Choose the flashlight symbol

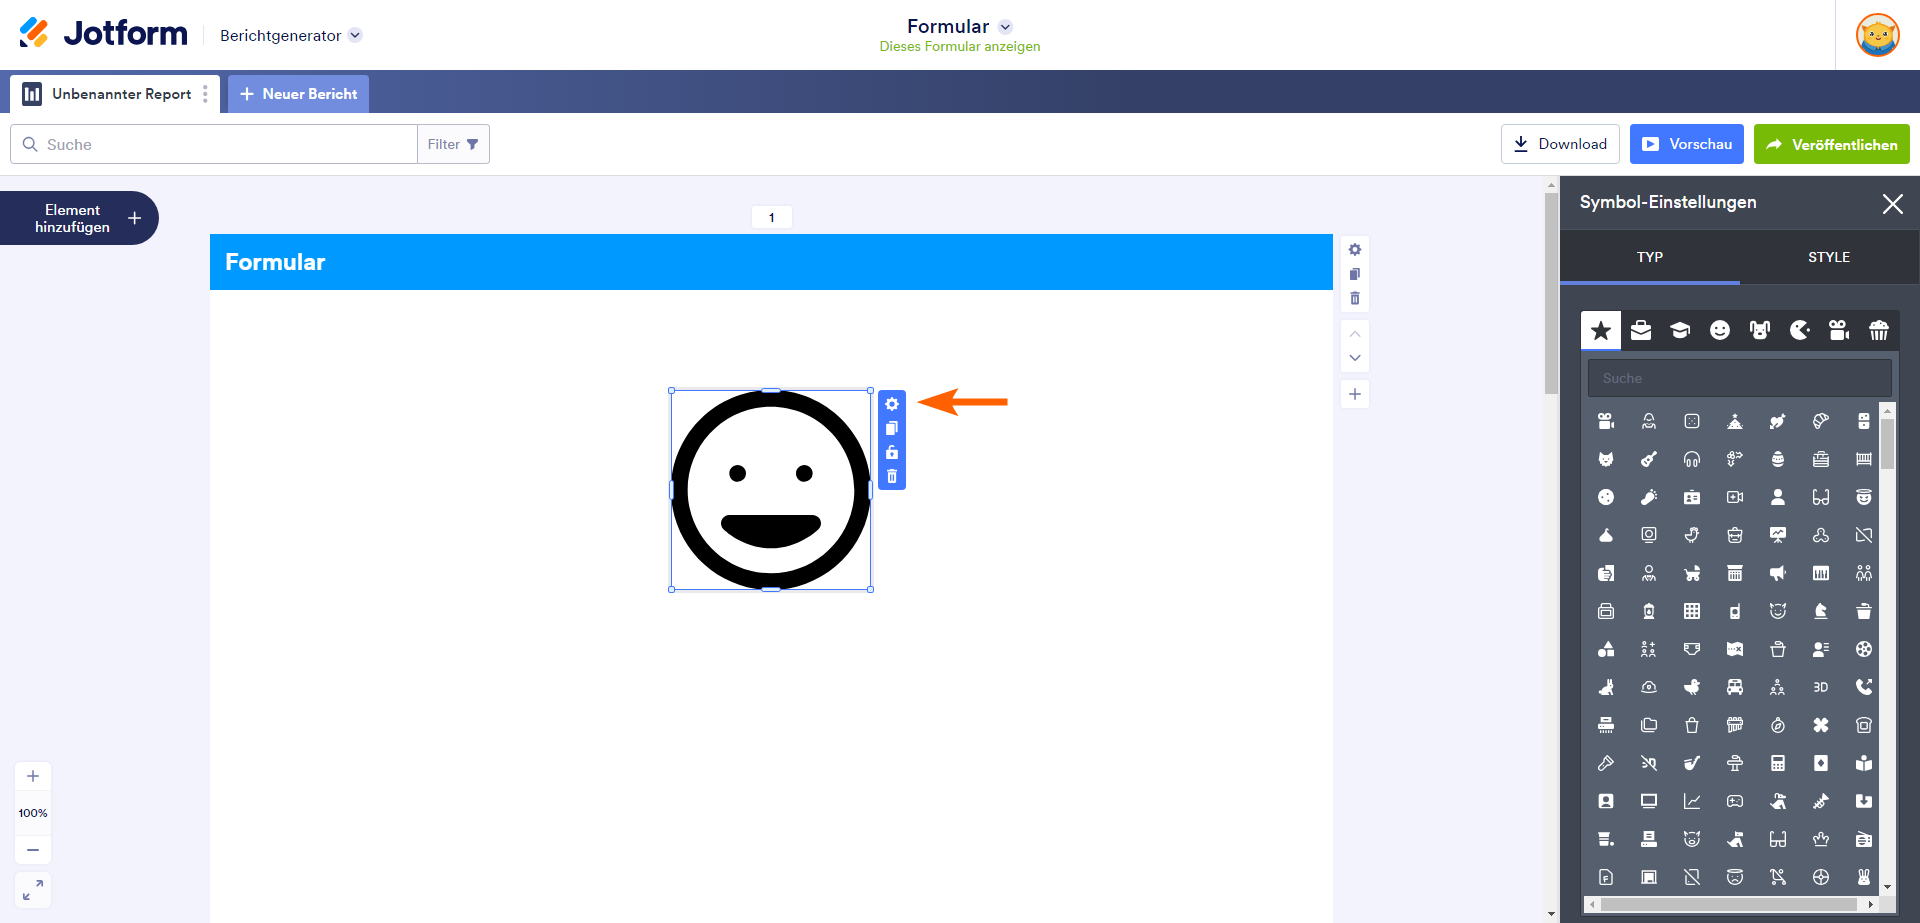point(1606,763)
